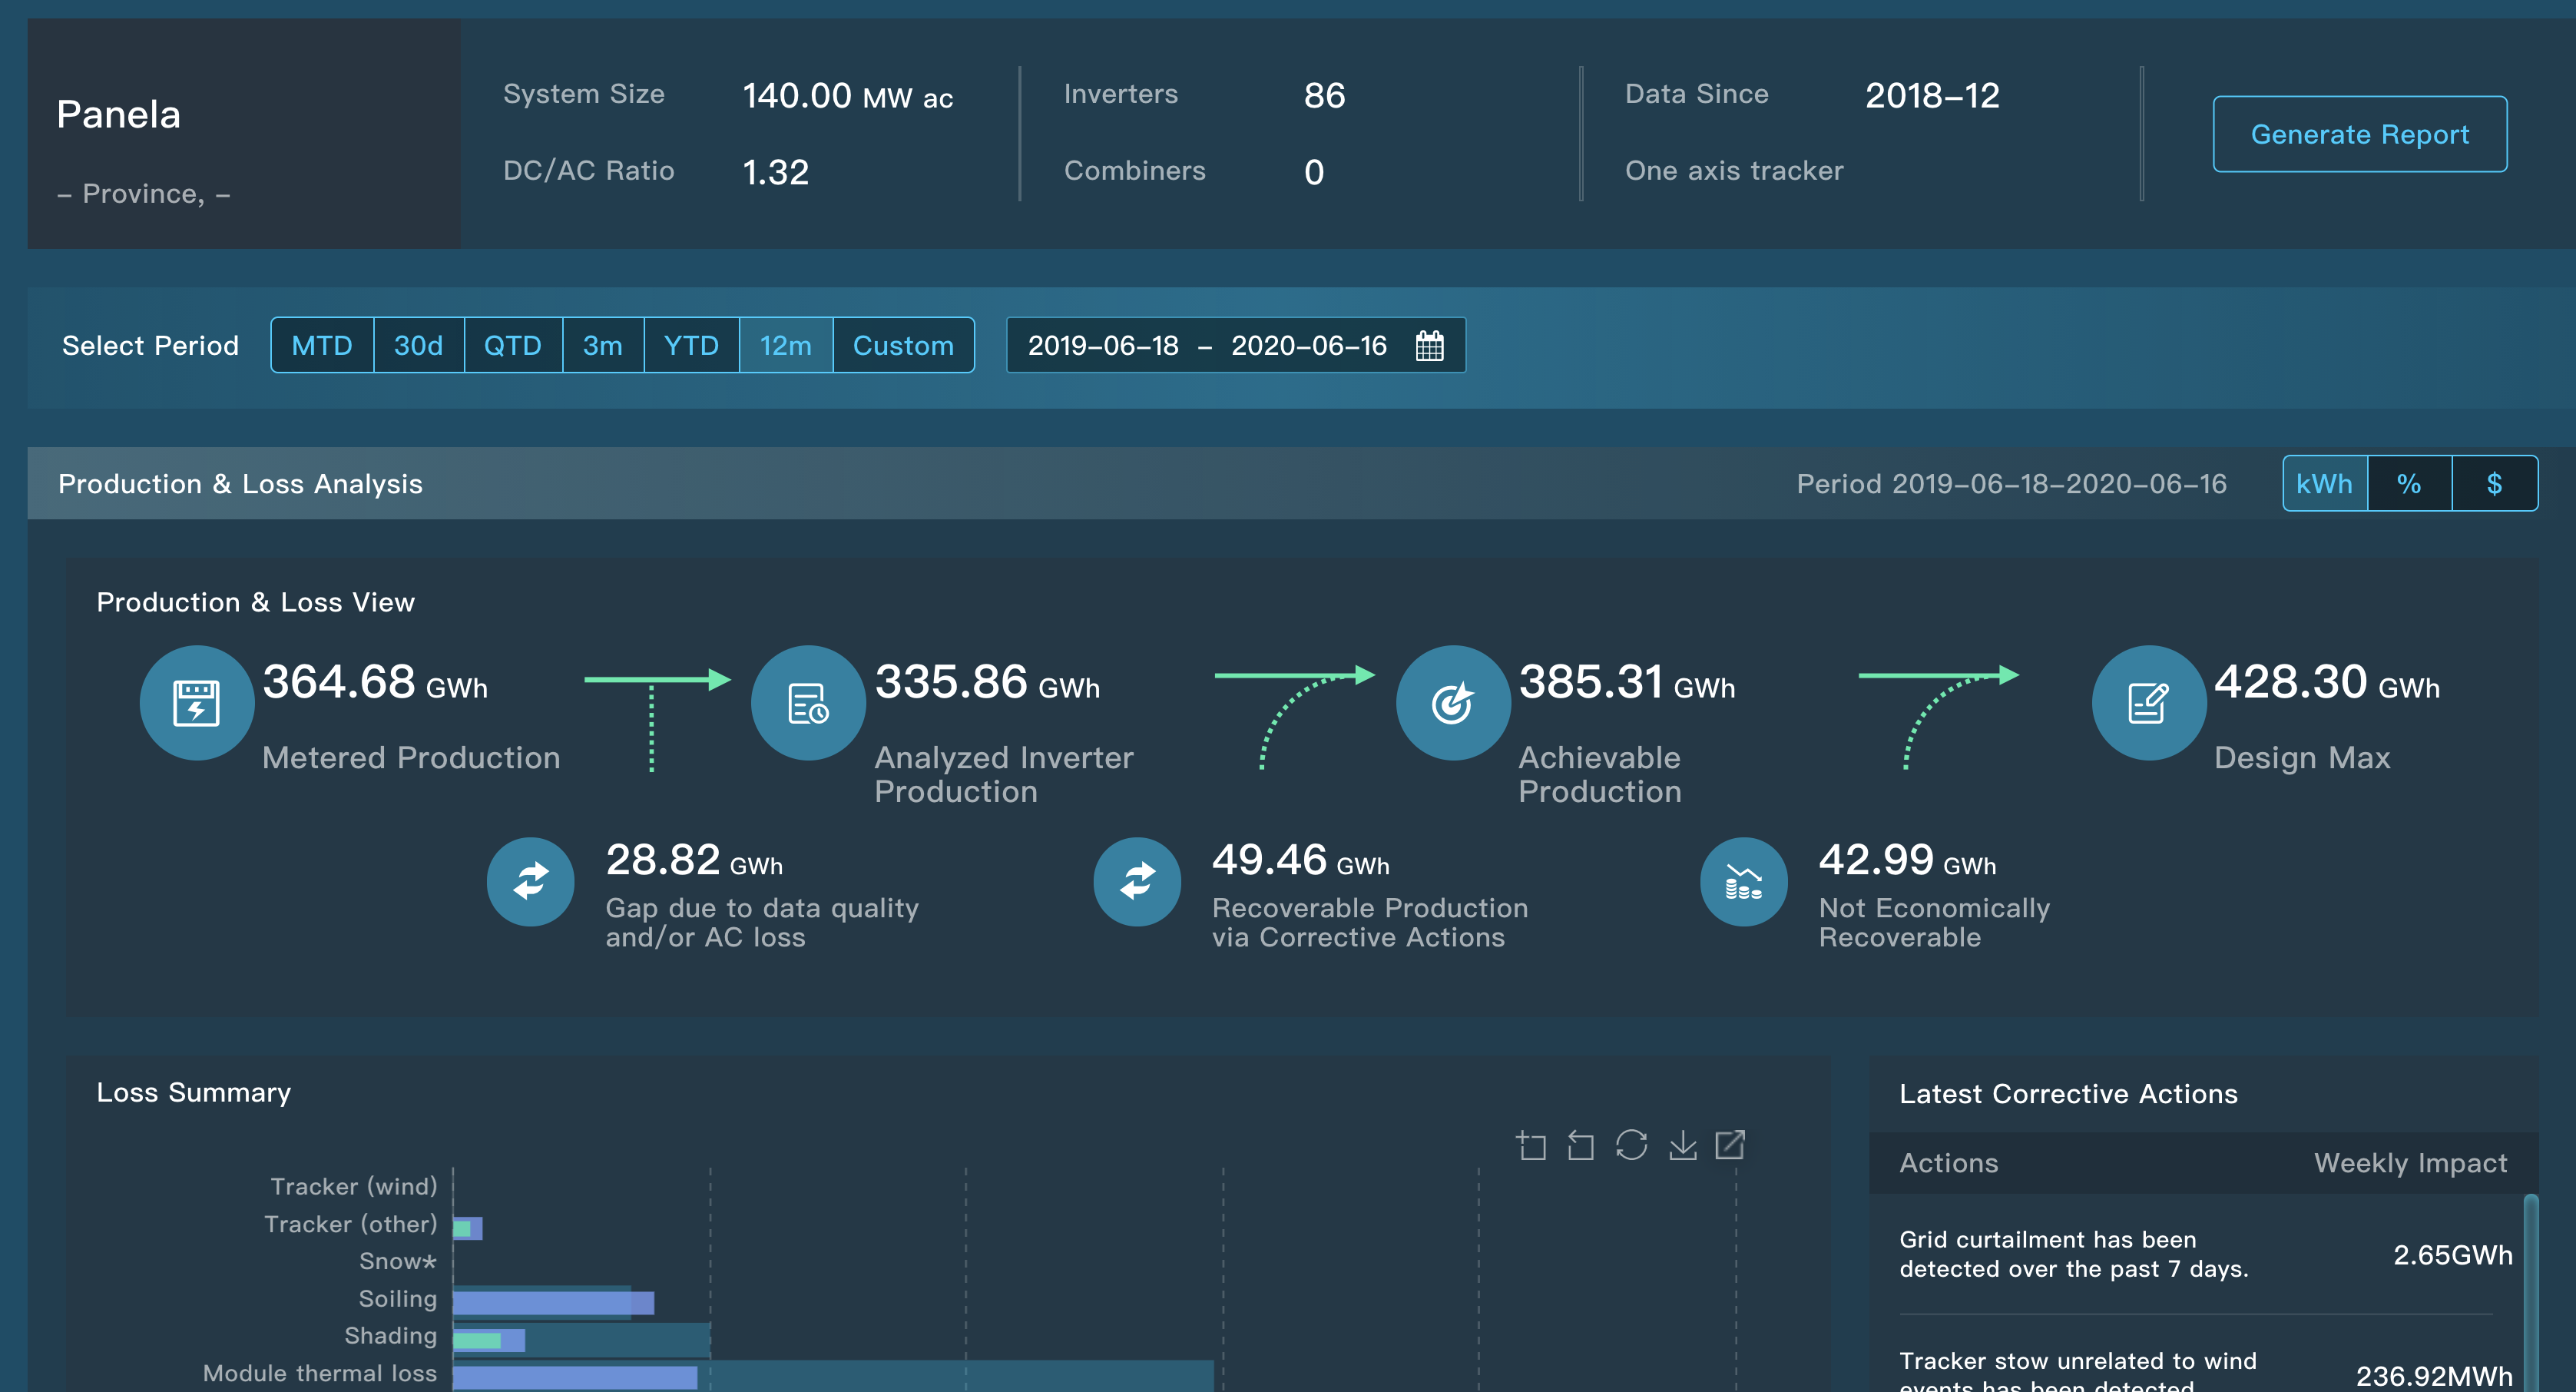
Task: Click the Panela site name
Action: [119, 115]
